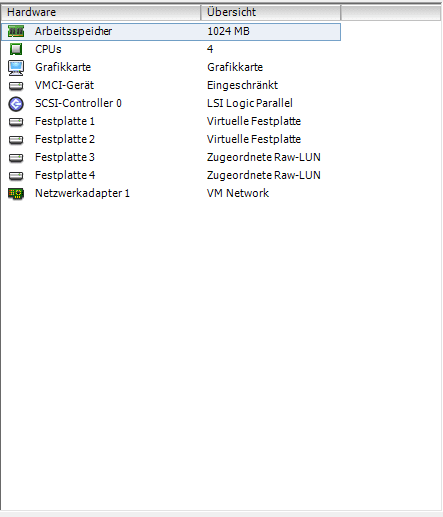Select the Grafikkarte hardware label
Screen dimensions: 443x517
coord(63,67)
